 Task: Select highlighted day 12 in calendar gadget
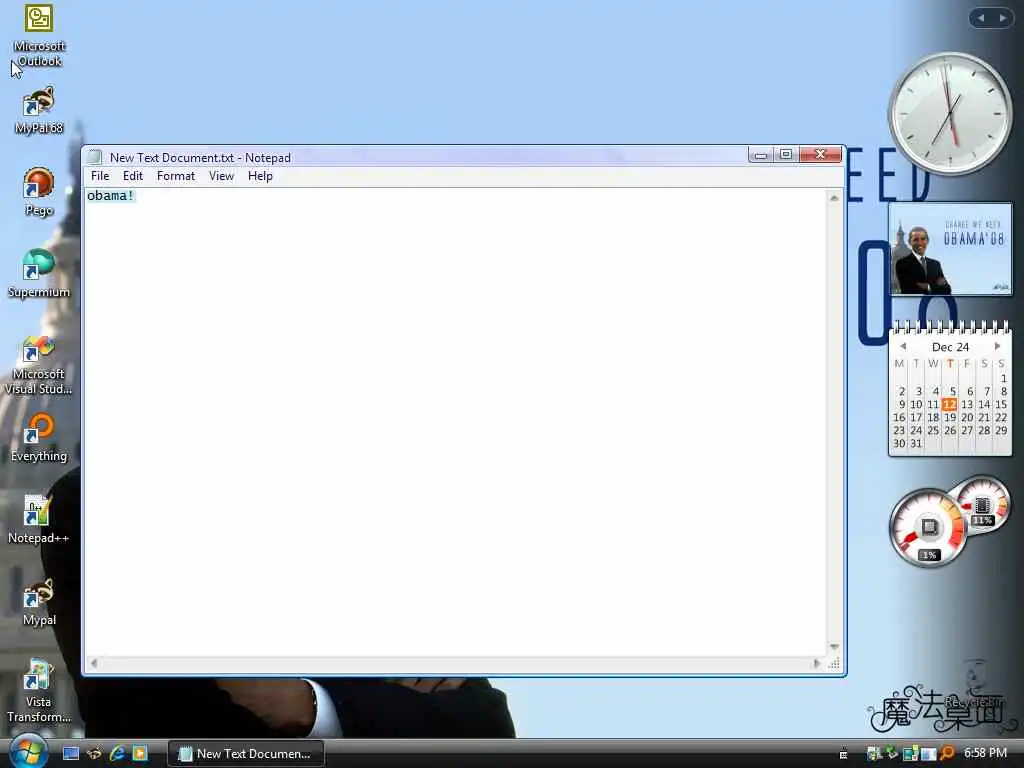(950, 404)
